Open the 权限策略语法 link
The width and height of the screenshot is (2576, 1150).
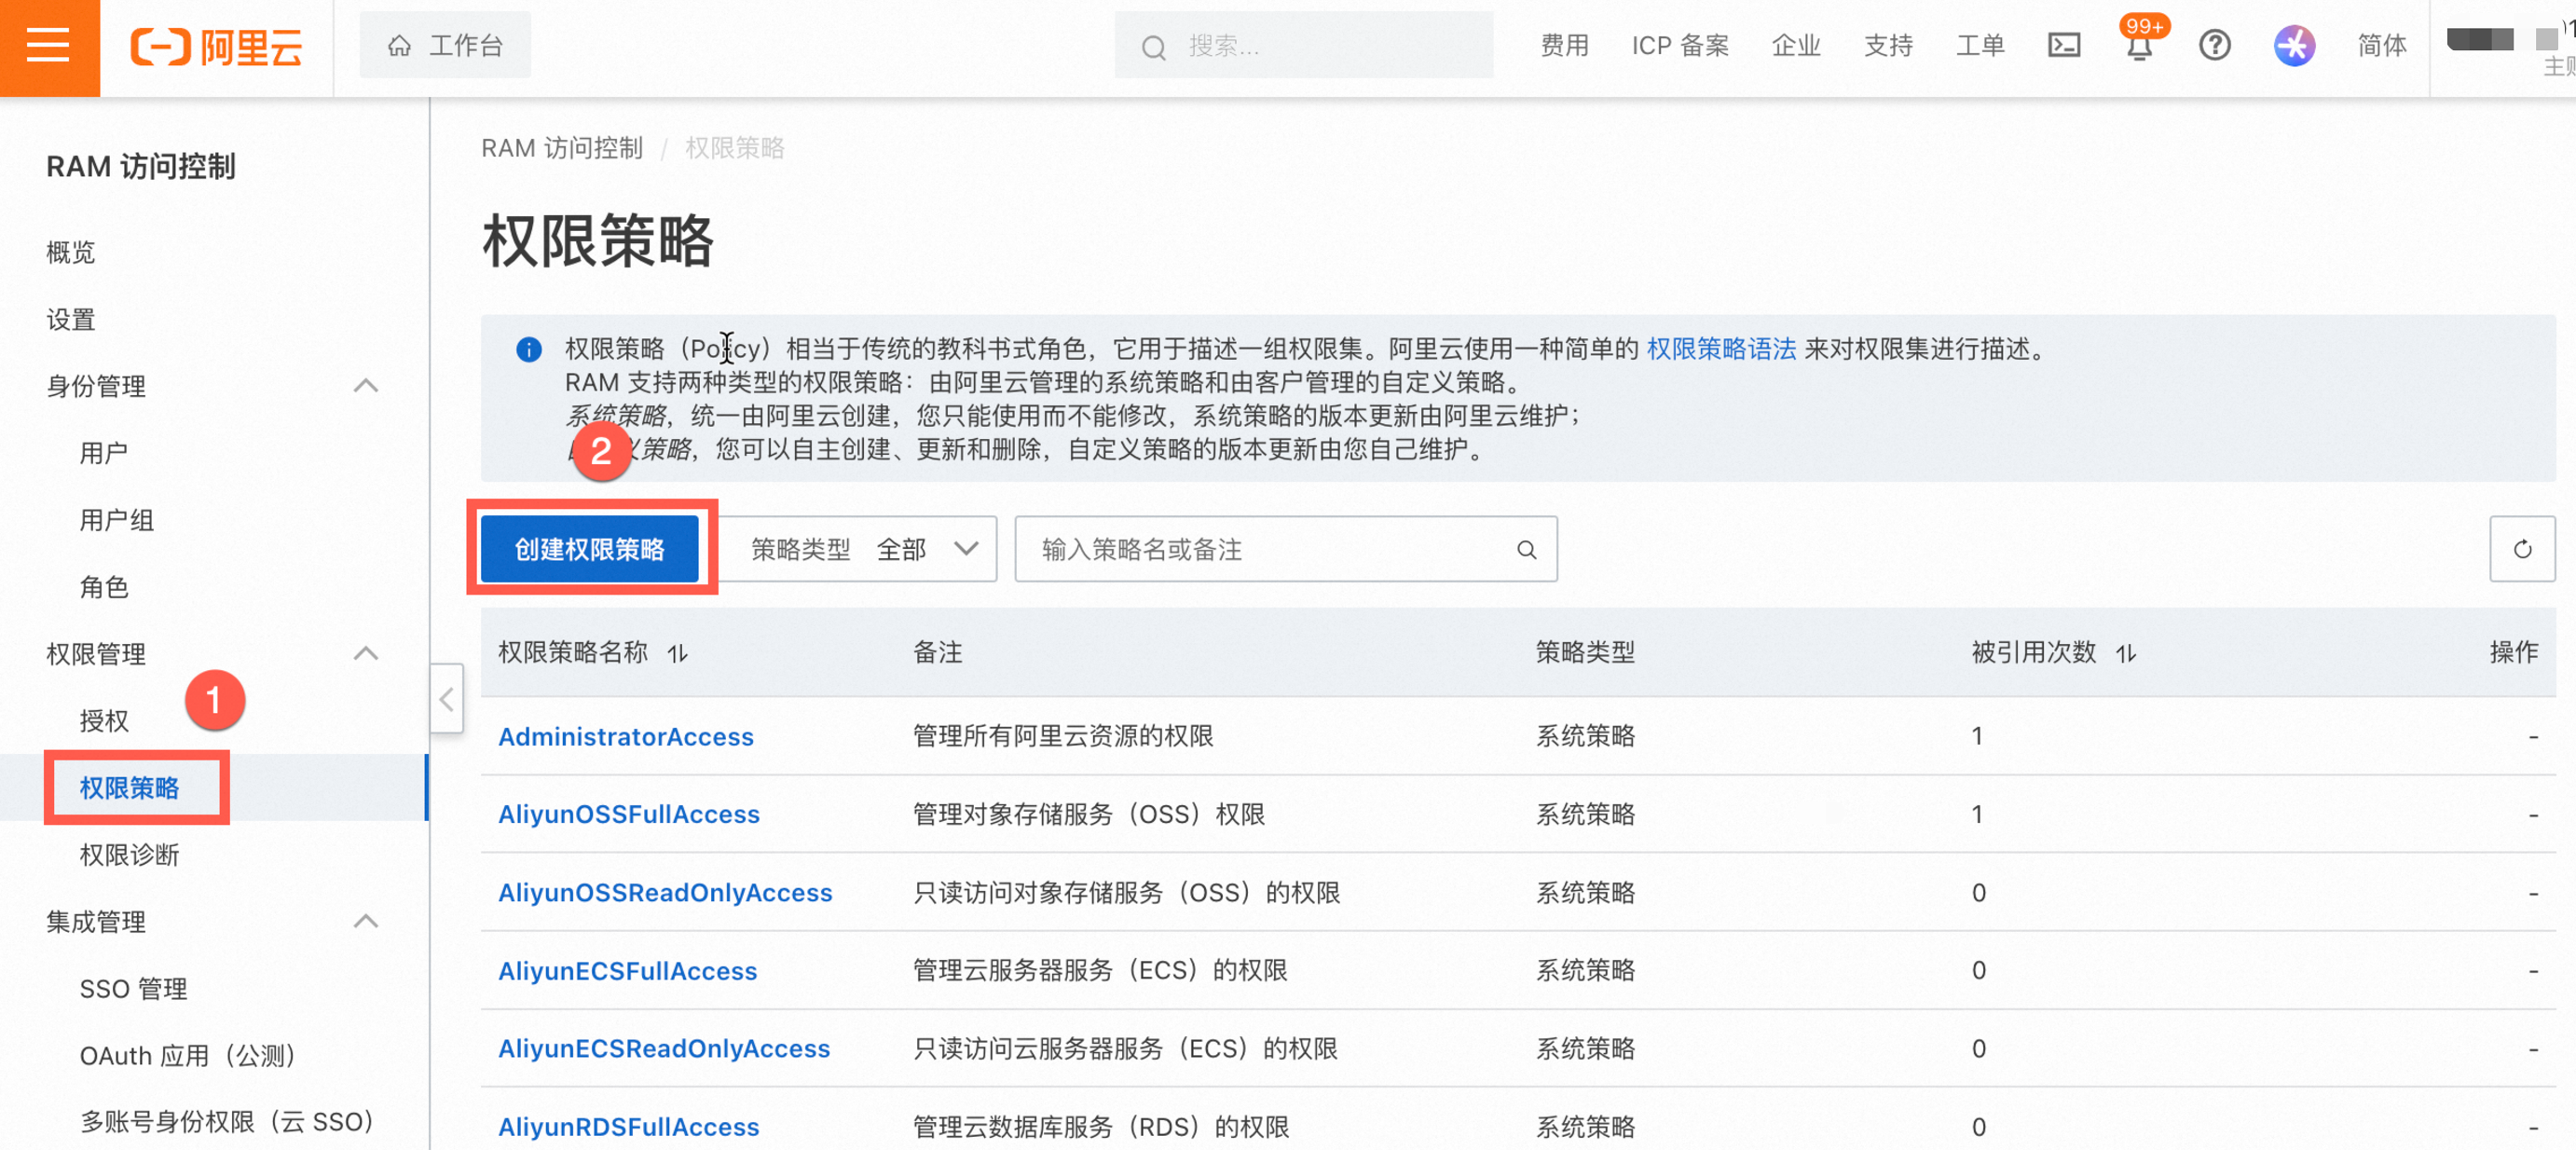[1721, 349]
